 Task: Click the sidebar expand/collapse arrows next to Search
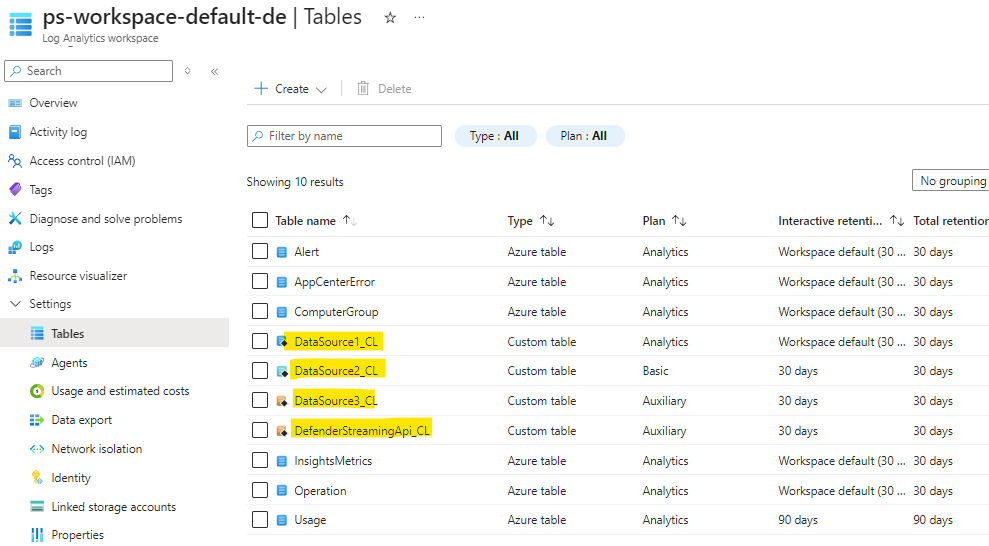coord(187,71)
